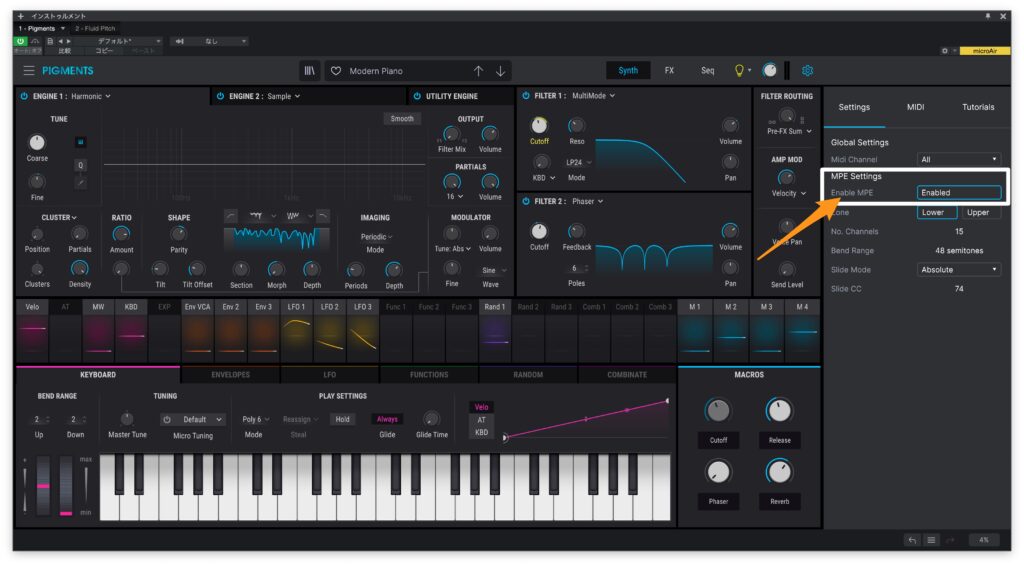The image size is (1024, 566).
Task: Open the Pigments hamburger main menu
Action: point(29,71)
